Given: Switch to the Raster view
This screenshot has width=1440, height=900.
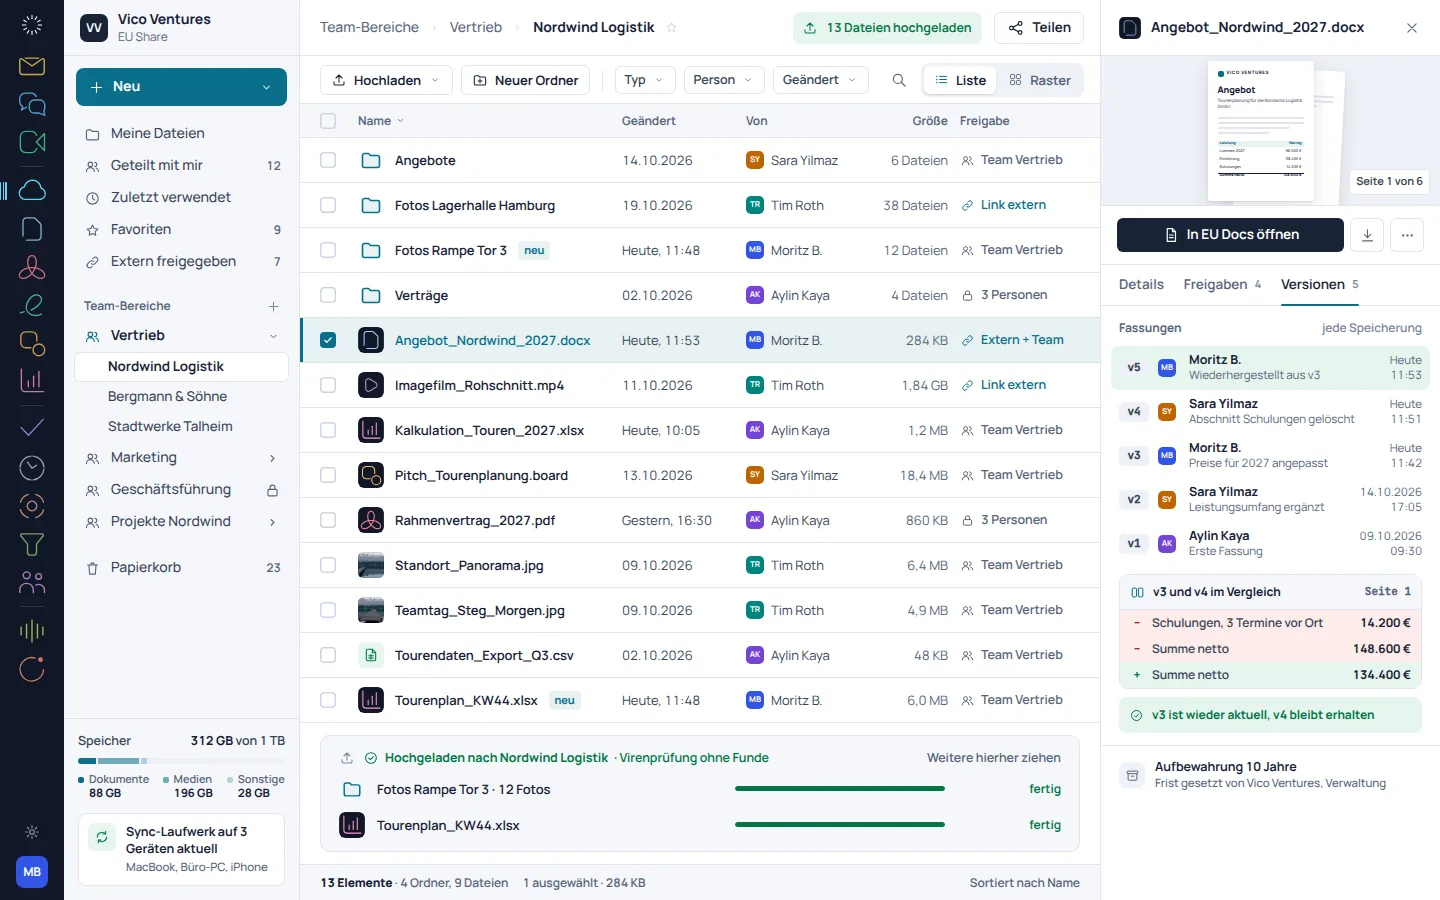Looking at the screenshot, I should pos(1040,80).
